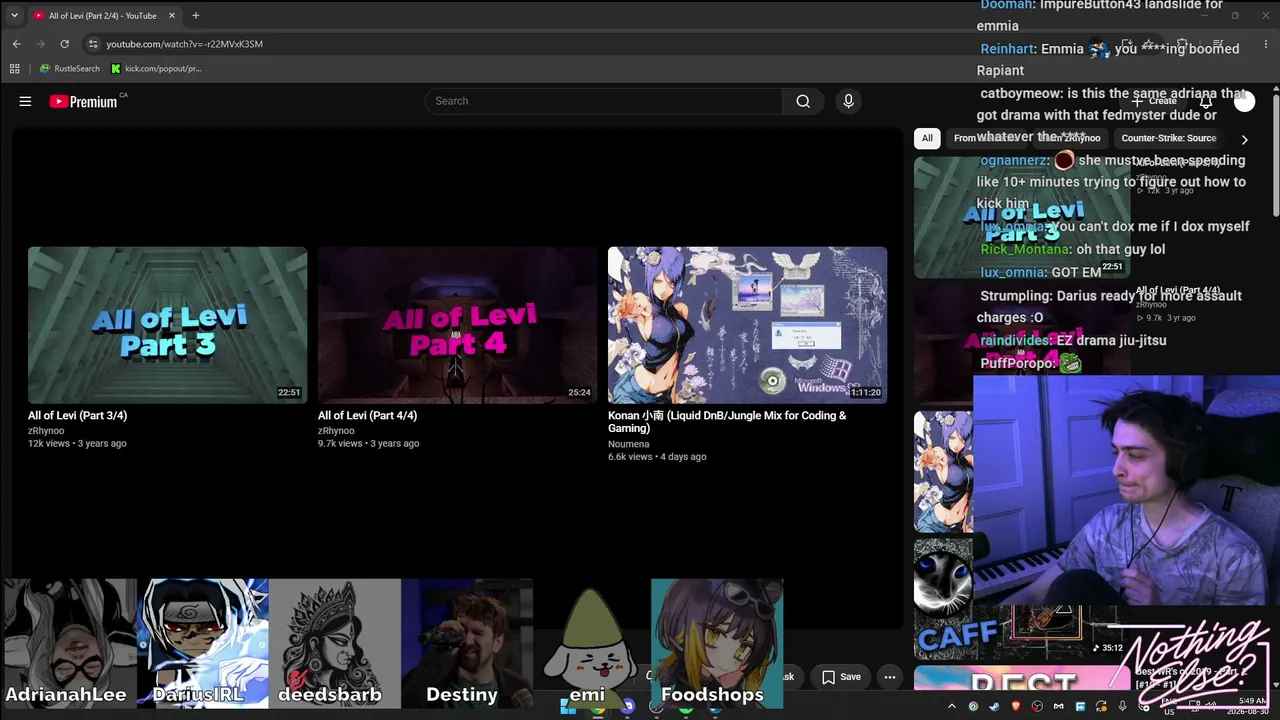This screenshot has height=720, width=1280.
Task: Go back with the browser back arrow
Action: pos(16,44)
